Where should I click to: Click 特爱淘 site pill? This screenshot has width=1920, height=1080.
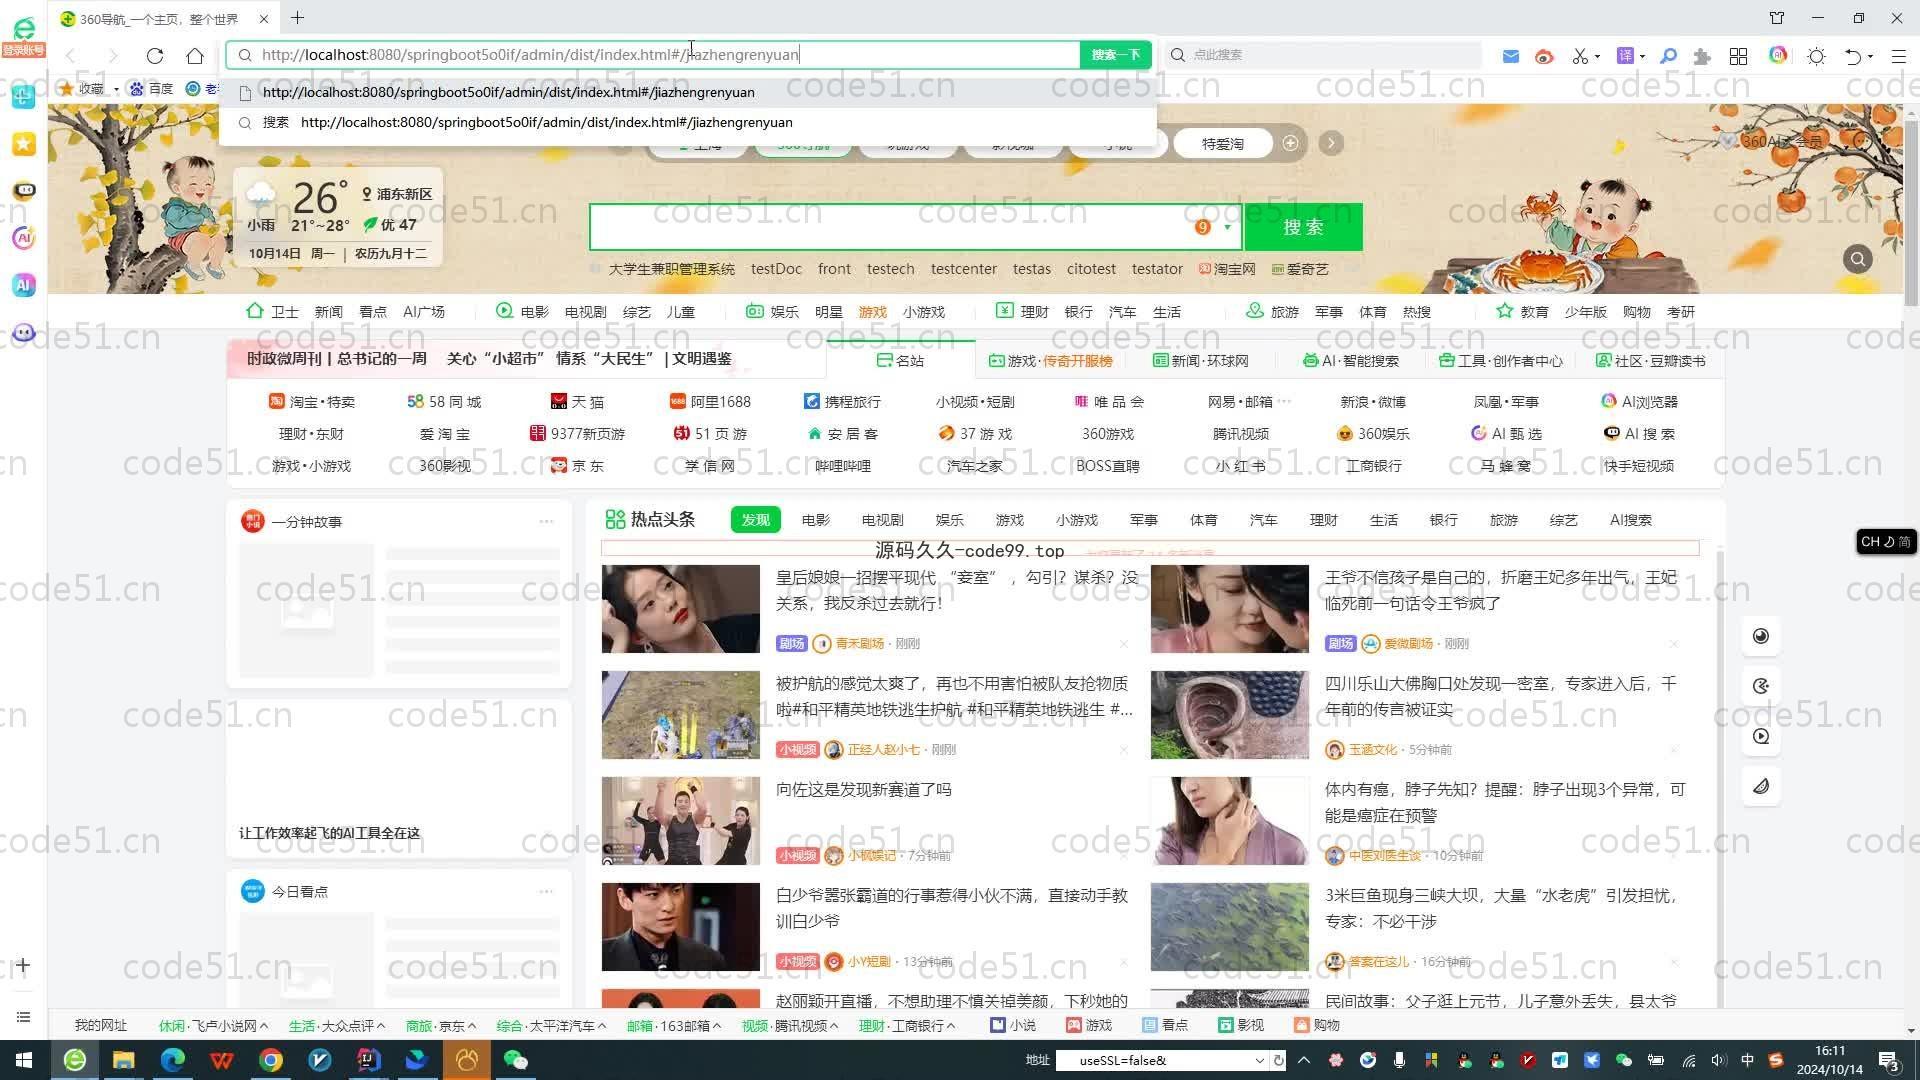pos(1222,143)
